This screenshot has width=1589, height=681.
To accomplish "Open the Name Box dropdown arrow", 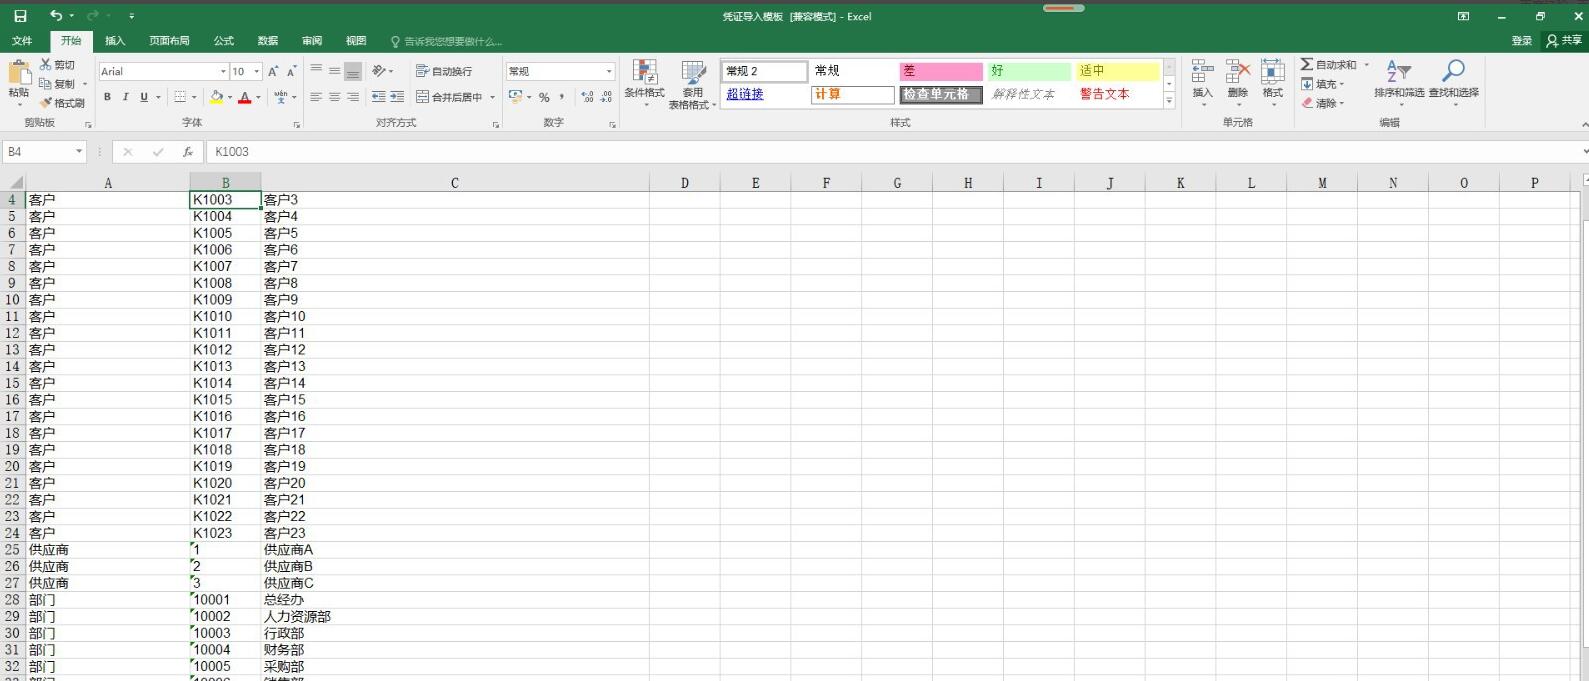I will click(x=79, y=152).
